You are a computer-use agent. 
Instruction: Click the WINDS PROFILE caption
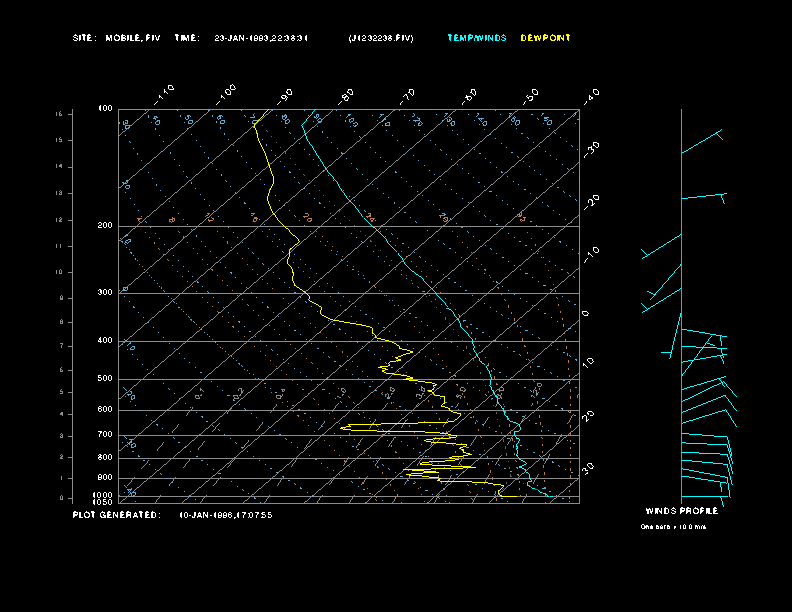coord(681,511)
